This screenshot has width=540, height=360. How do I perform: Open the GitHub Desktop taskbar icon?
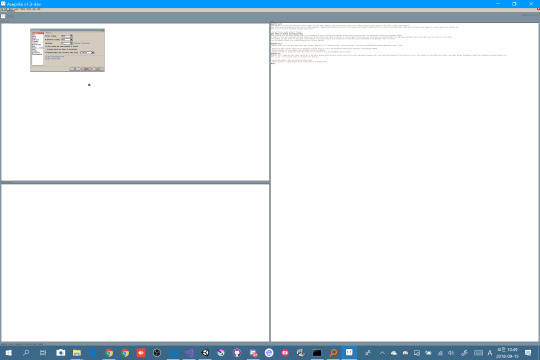click(237, 353)
